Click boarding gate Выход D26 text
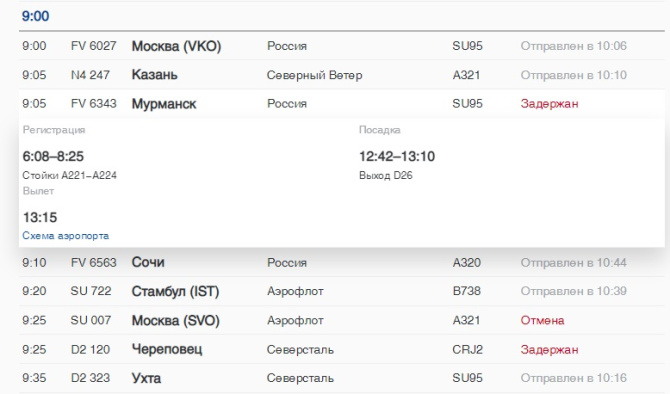 (386, 176)
